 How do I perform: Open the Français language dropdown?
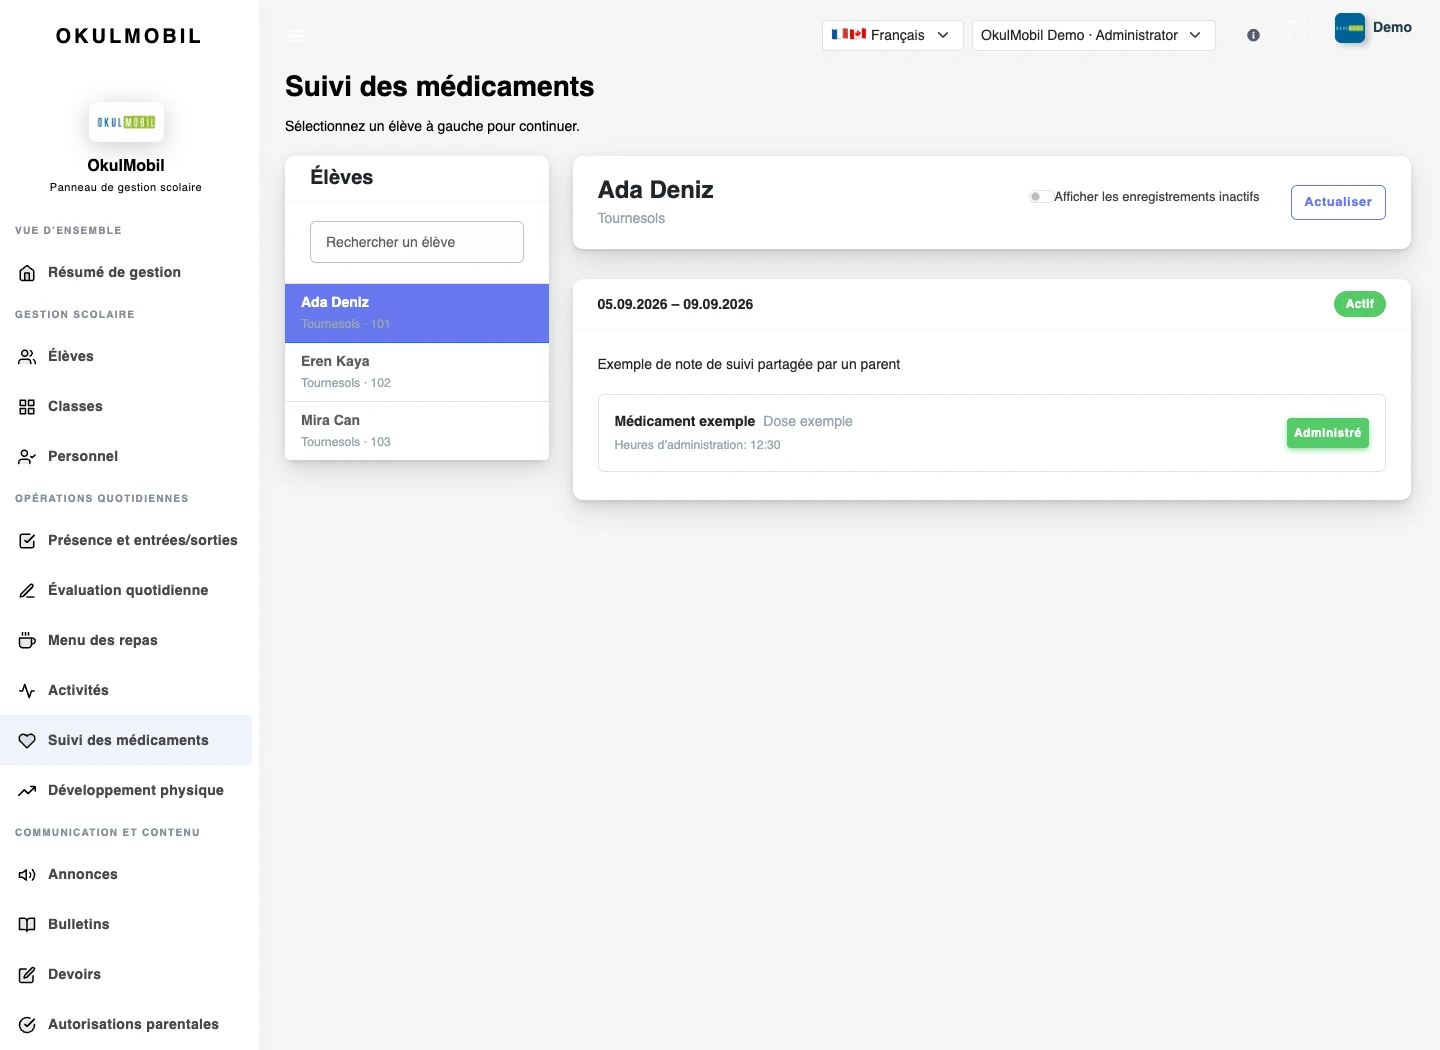(892, 35)
